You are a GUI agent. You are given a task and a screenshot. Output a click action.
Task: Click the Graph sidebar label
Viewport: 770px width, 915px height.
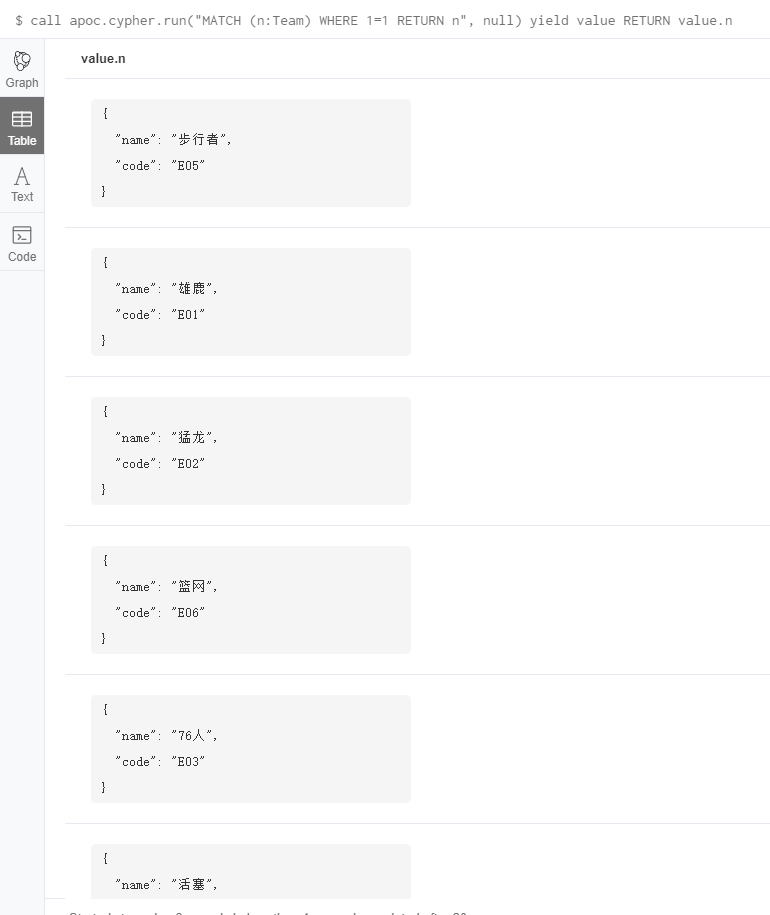(21, 83)
